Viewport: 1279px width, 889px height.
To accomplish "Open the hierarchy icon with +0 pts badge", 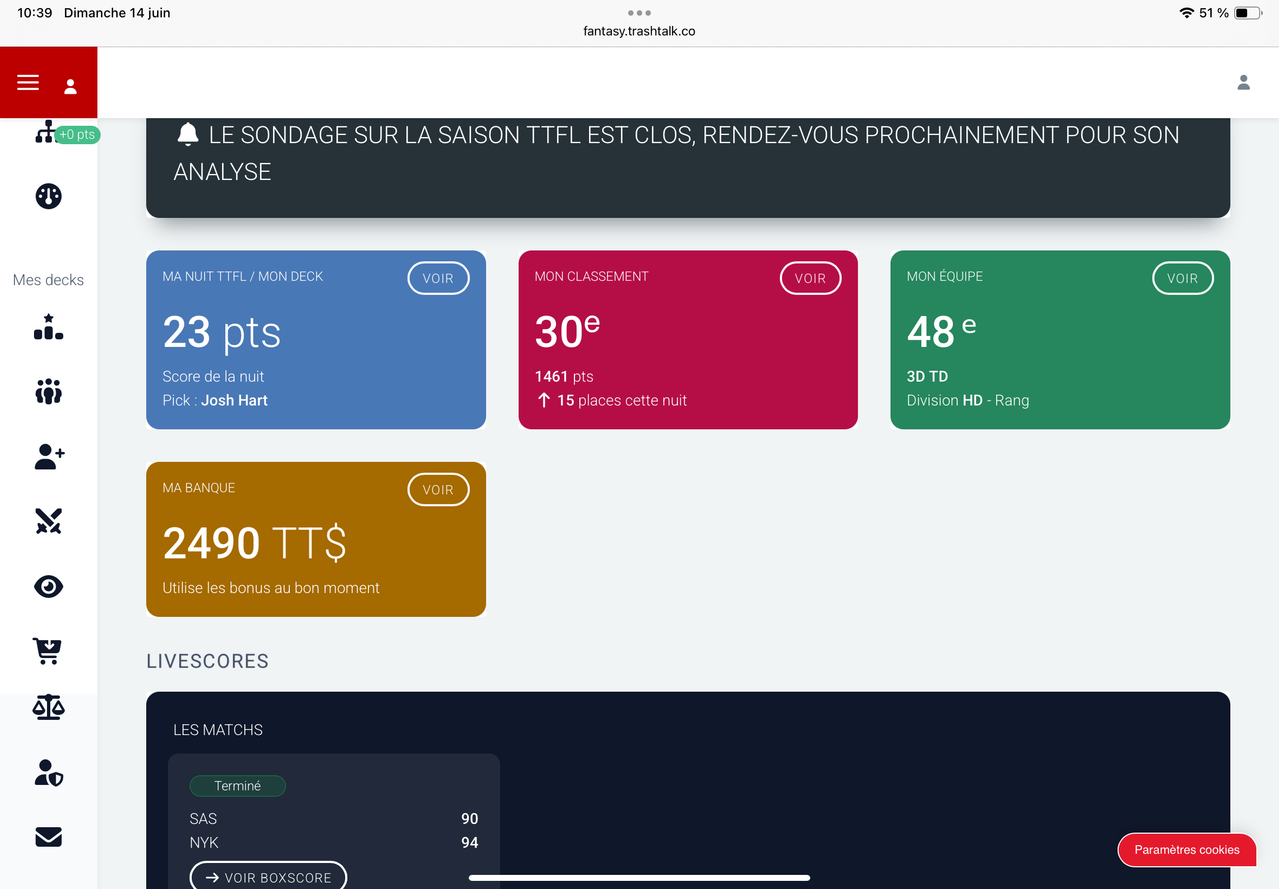I will [44, 132].
